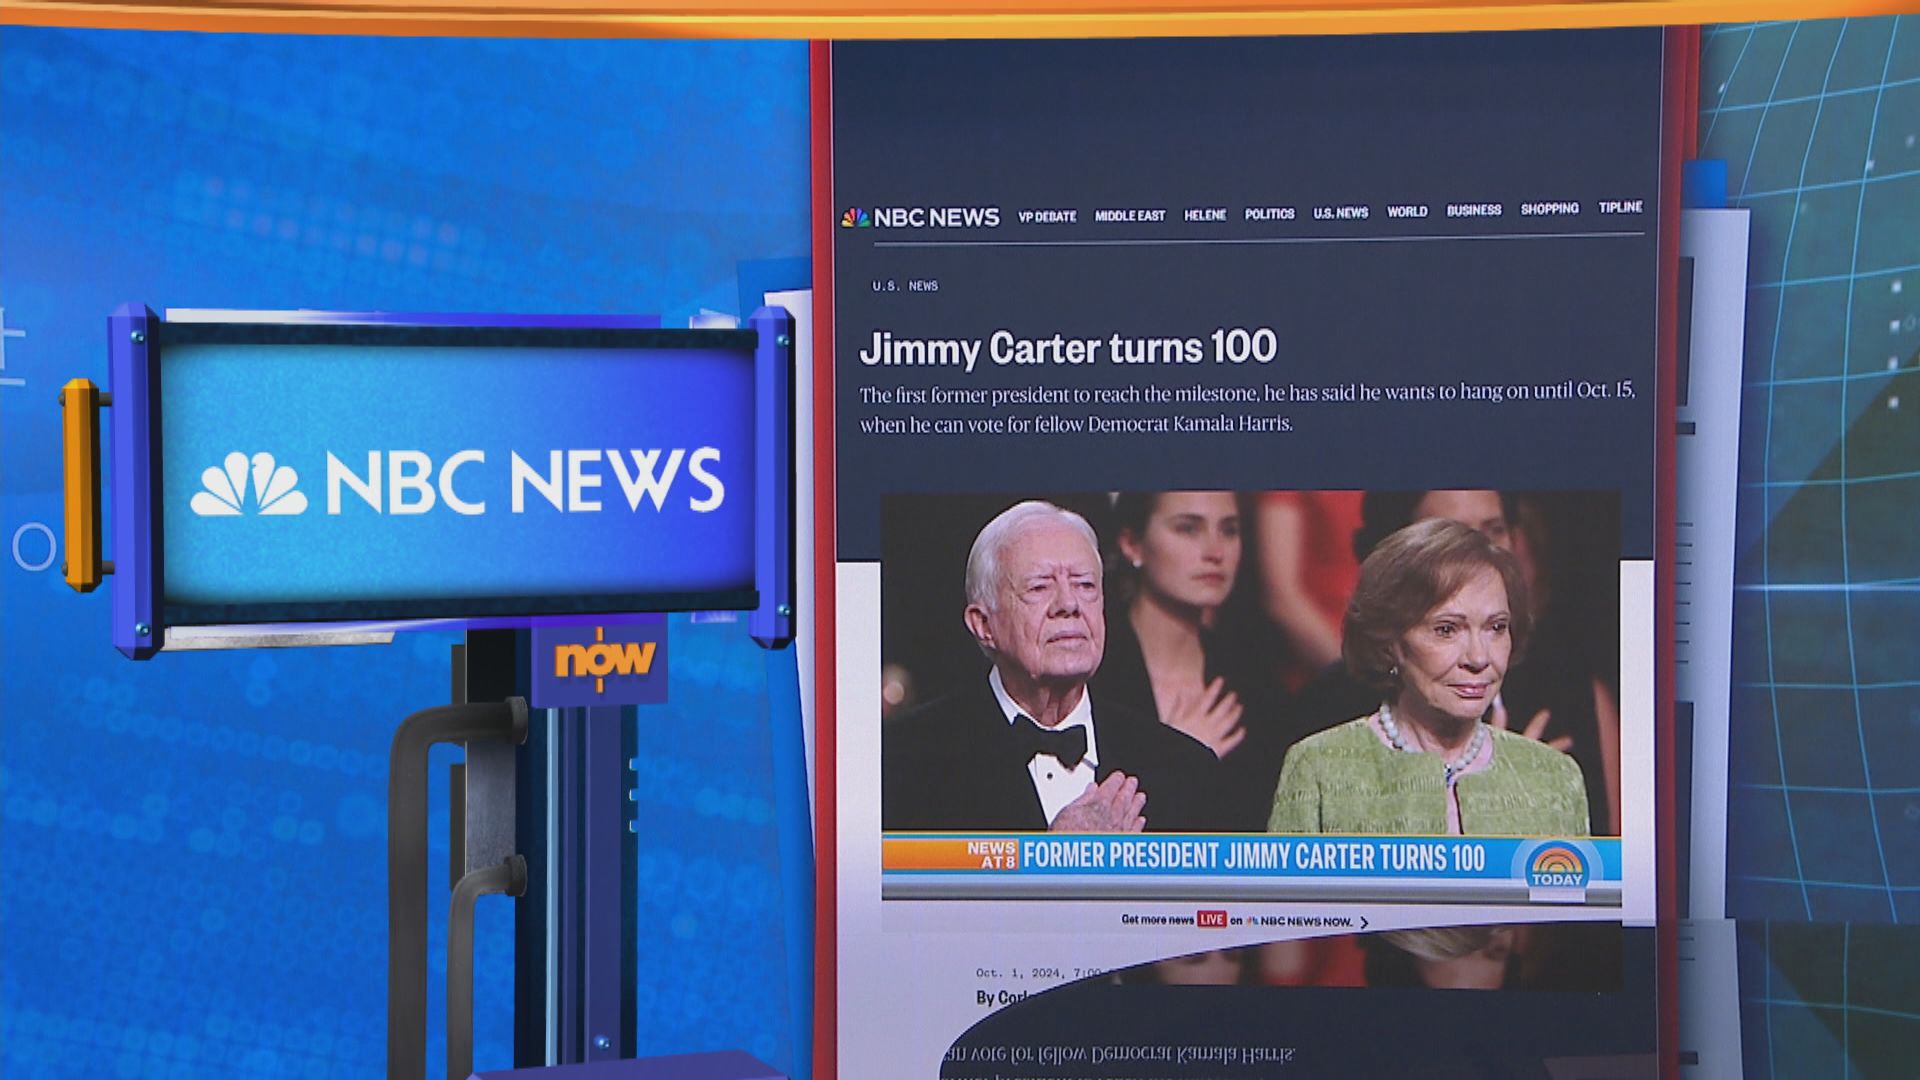Click 'Former President Jimmy Carter Turns 100' banner
The height and width of the screenshot is (1080, 1920).
[x=1254, y=857]
